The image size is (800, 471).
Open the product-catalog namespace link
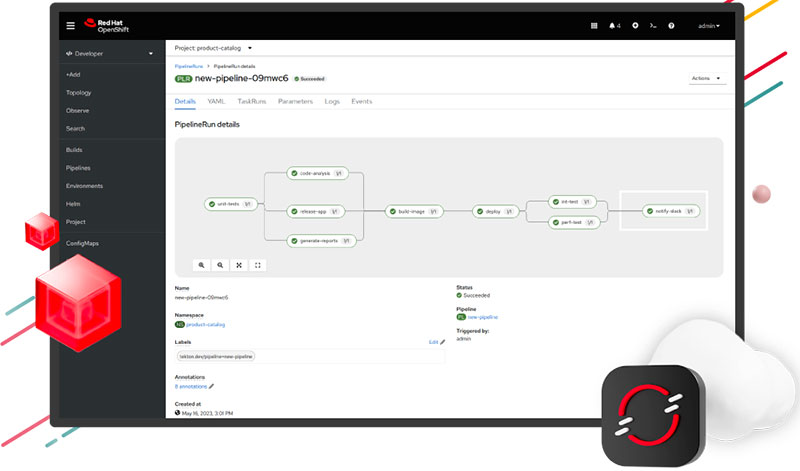click(x=205, y=325)
